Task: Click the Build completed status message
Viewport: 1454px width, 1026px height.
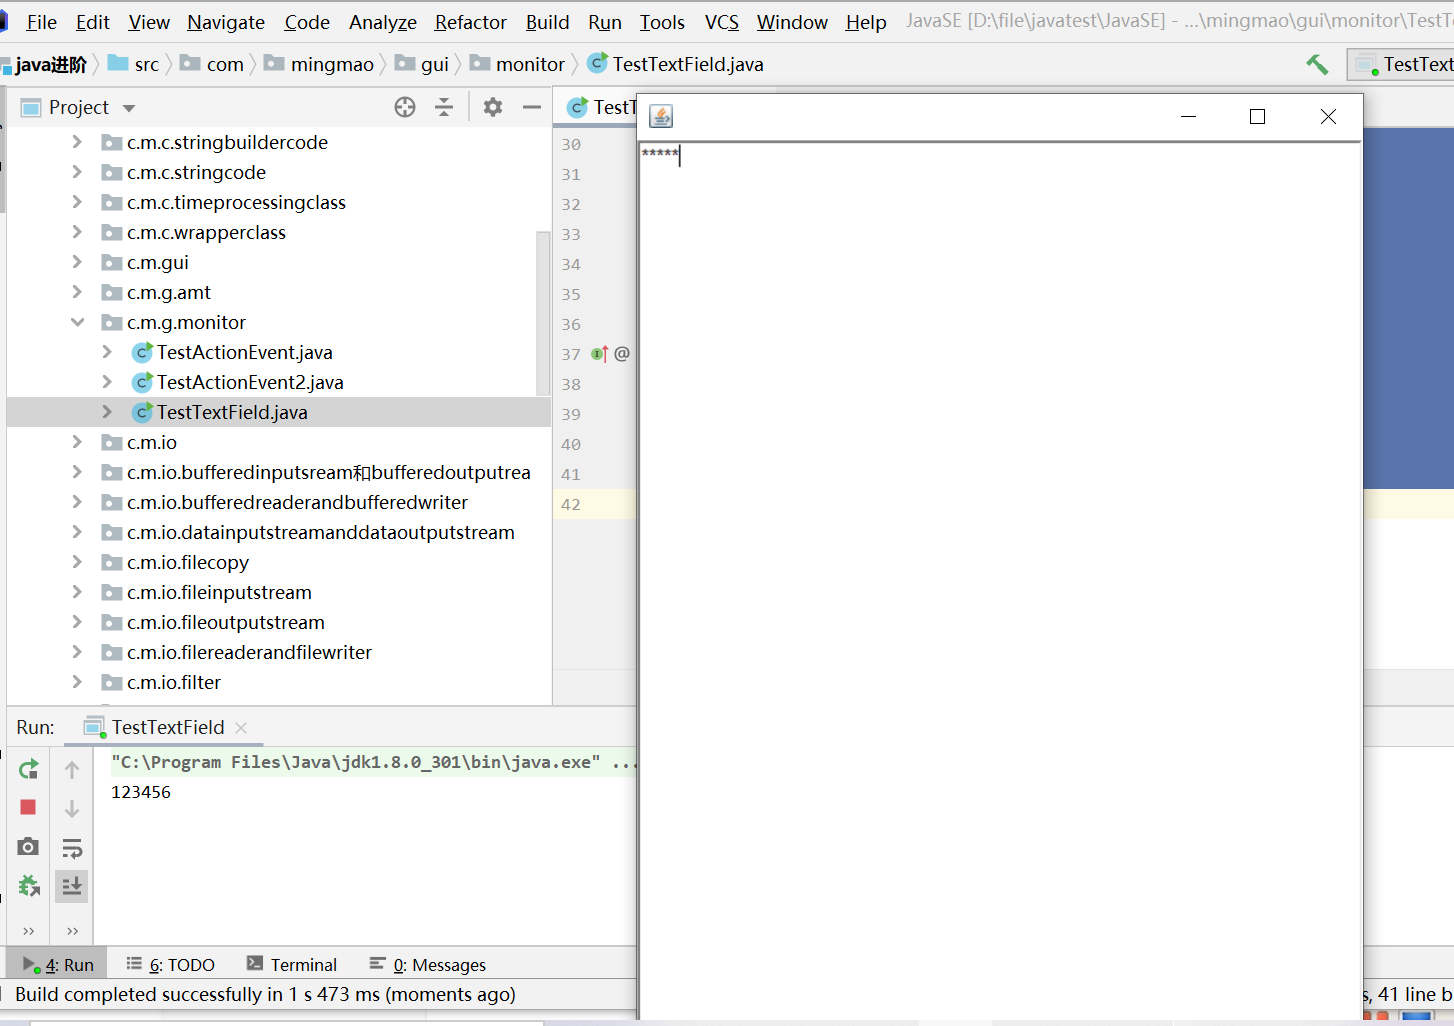Action: pos(265,994)
